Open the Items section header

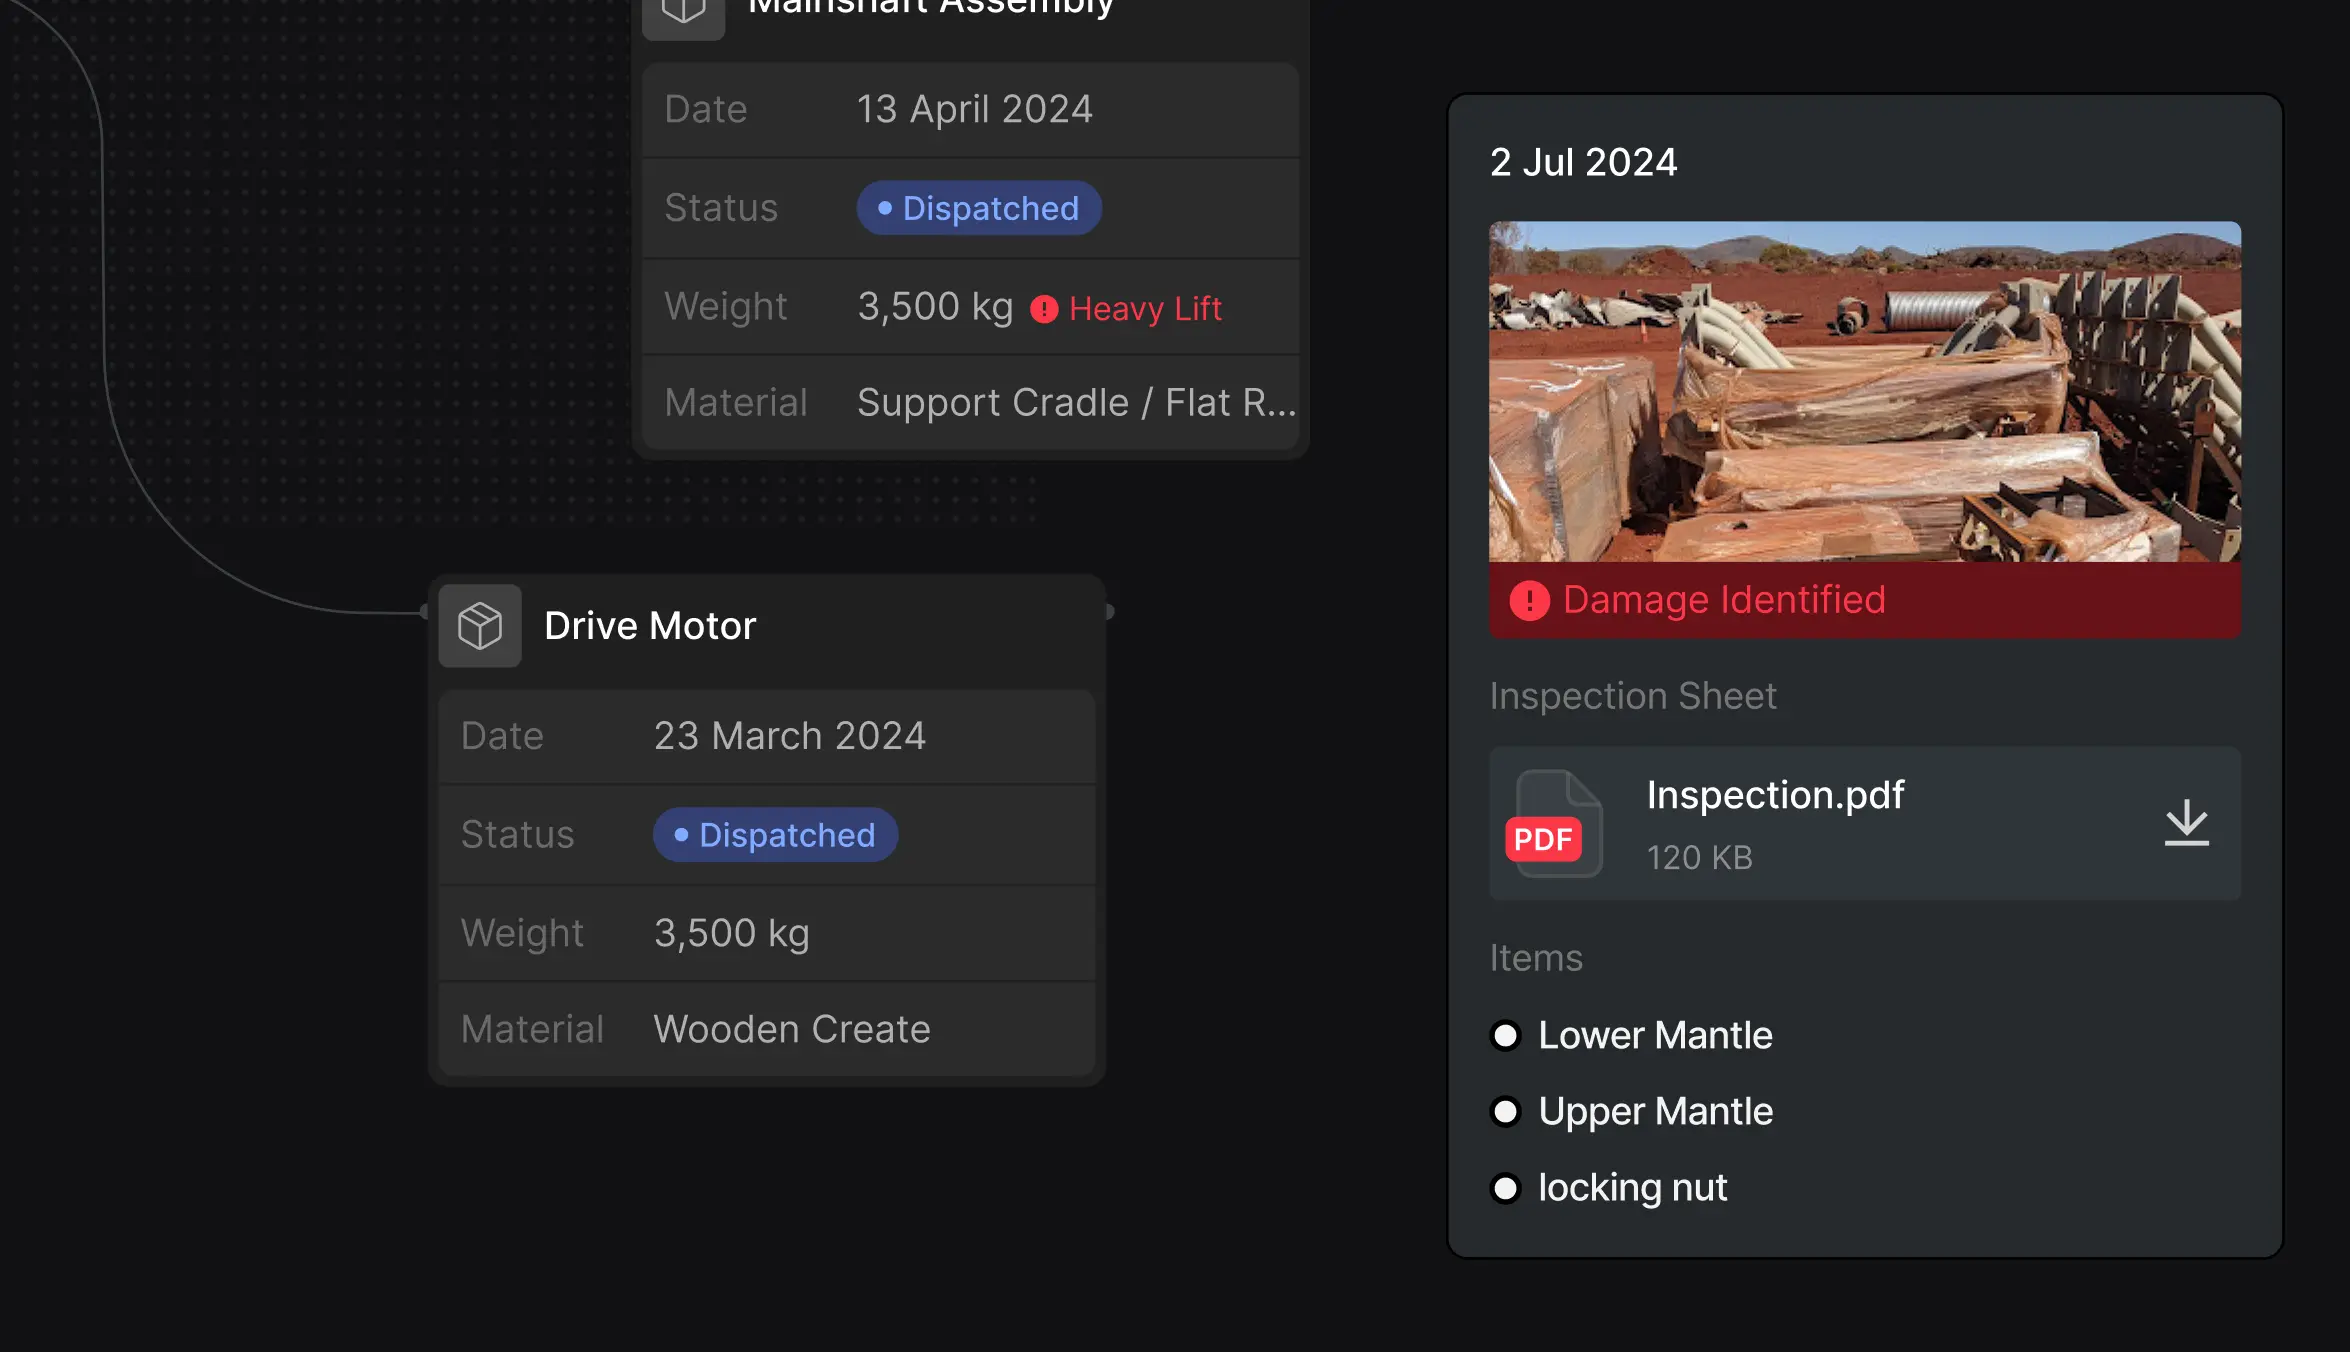pos(1536,958)
